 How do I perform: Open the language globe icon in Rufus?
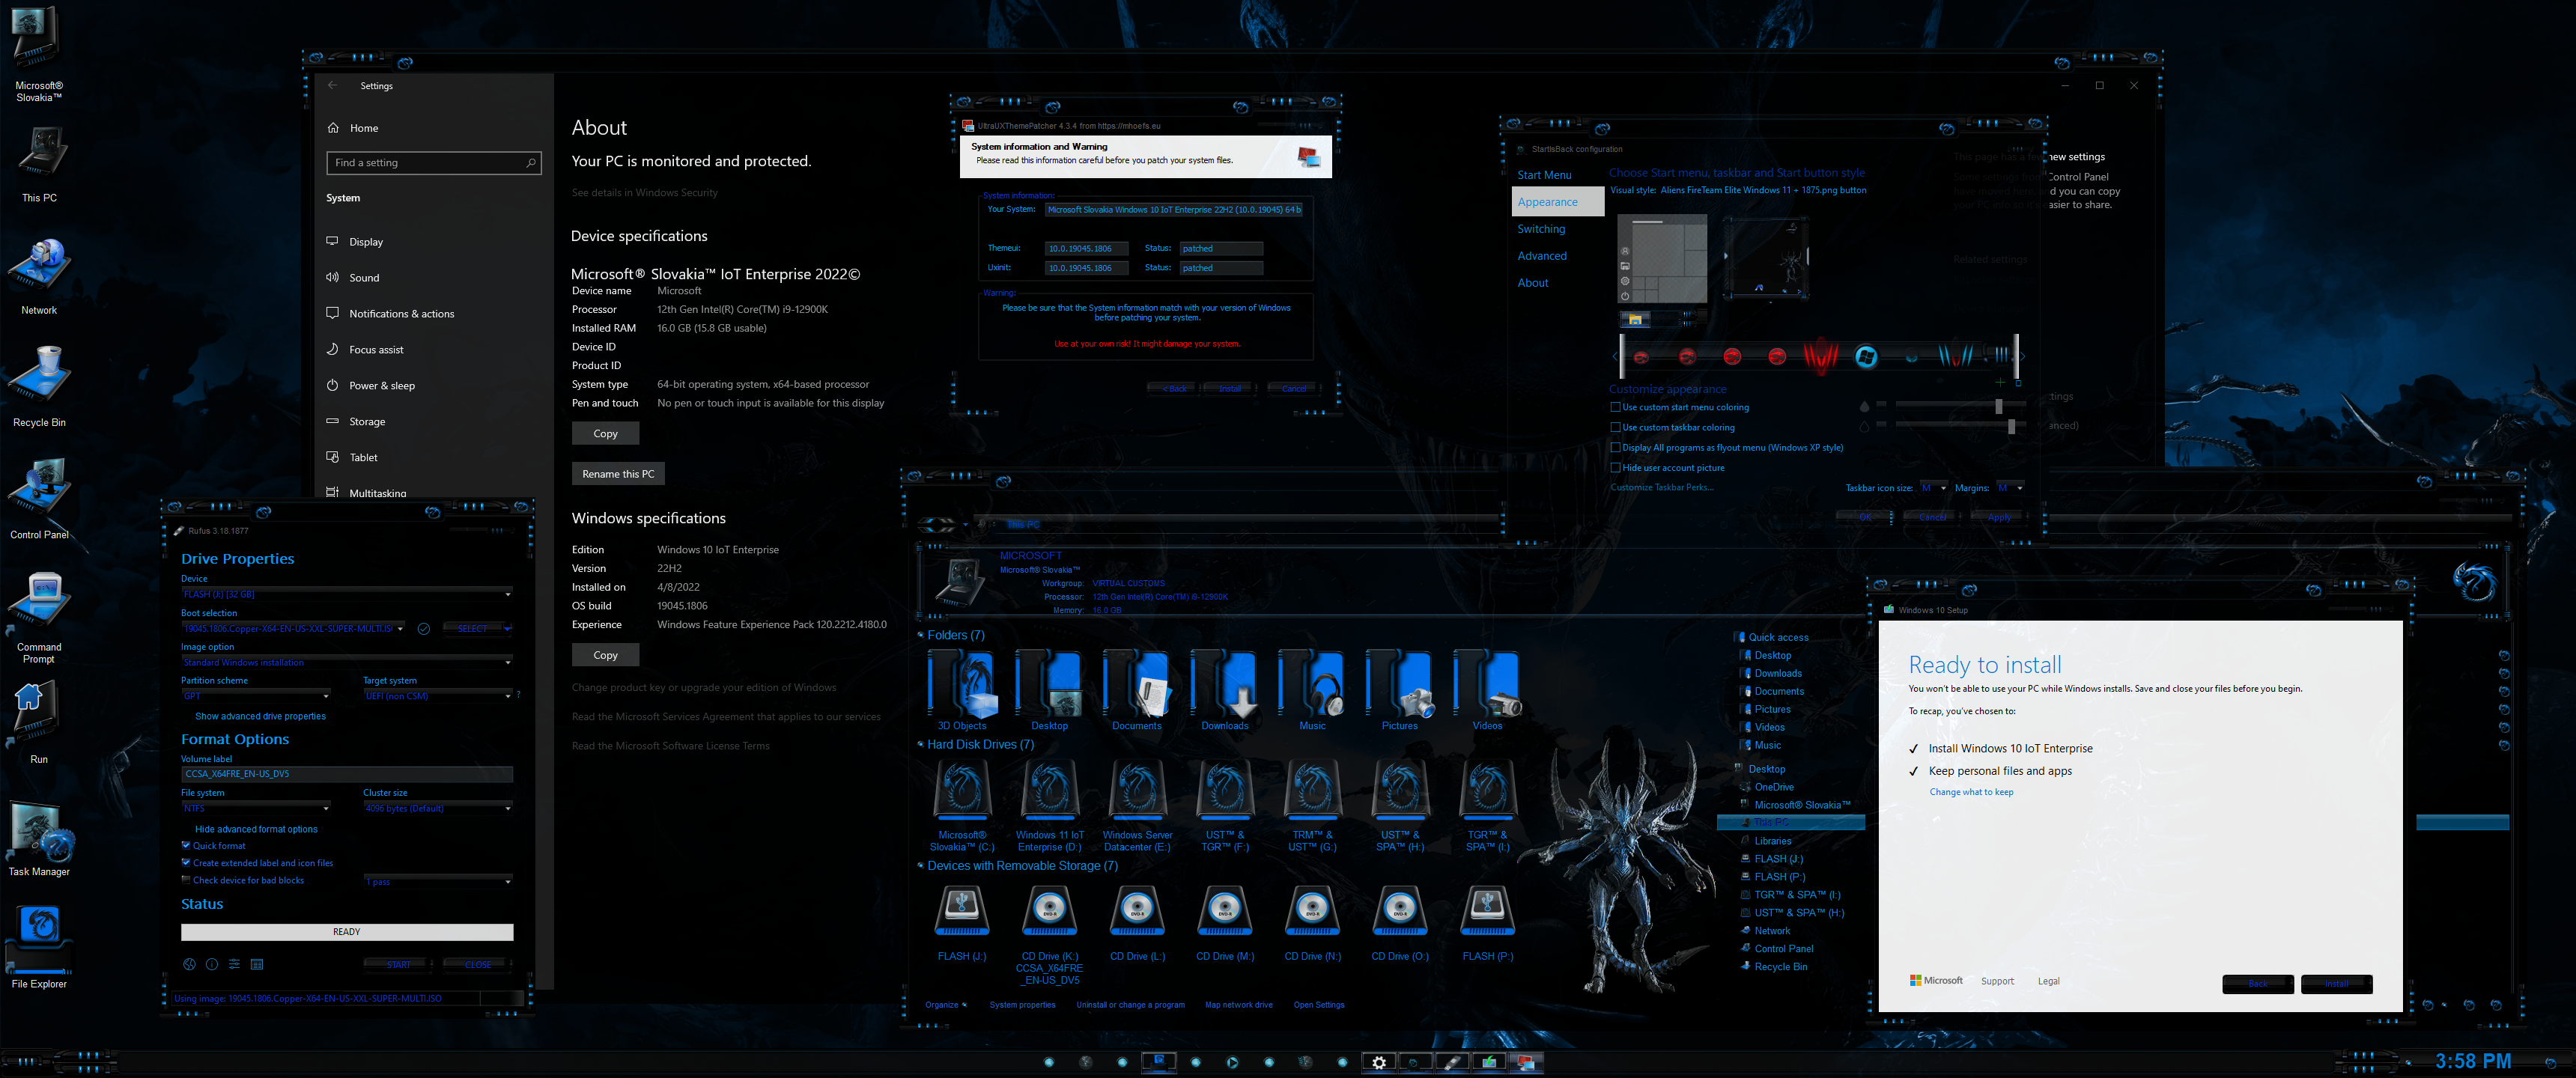pyautogui.click(x=189, y=964)
